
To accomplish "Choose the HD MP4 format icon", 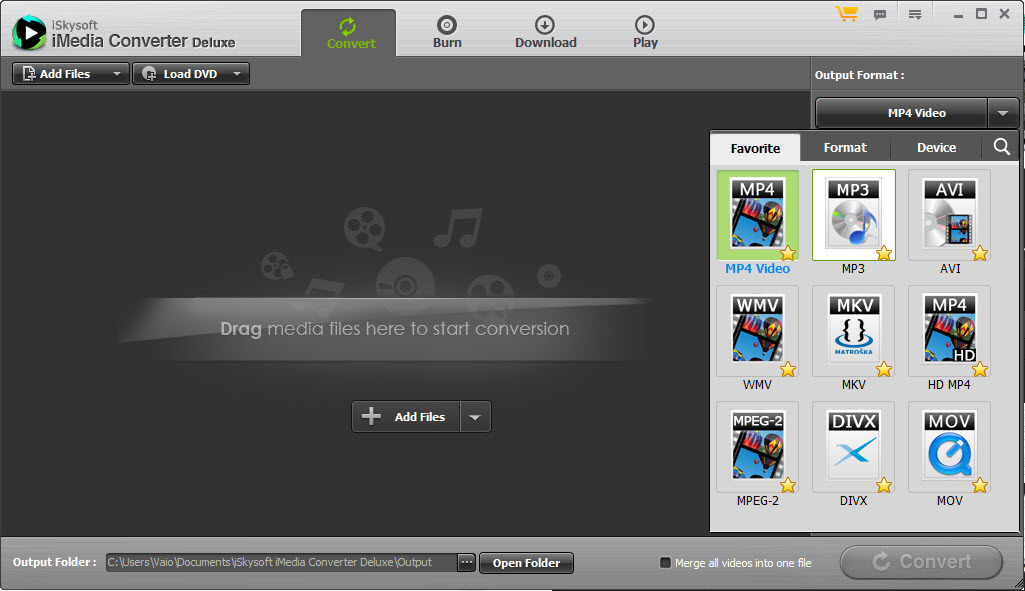I will pyautogui.click(x=949, y=331).
